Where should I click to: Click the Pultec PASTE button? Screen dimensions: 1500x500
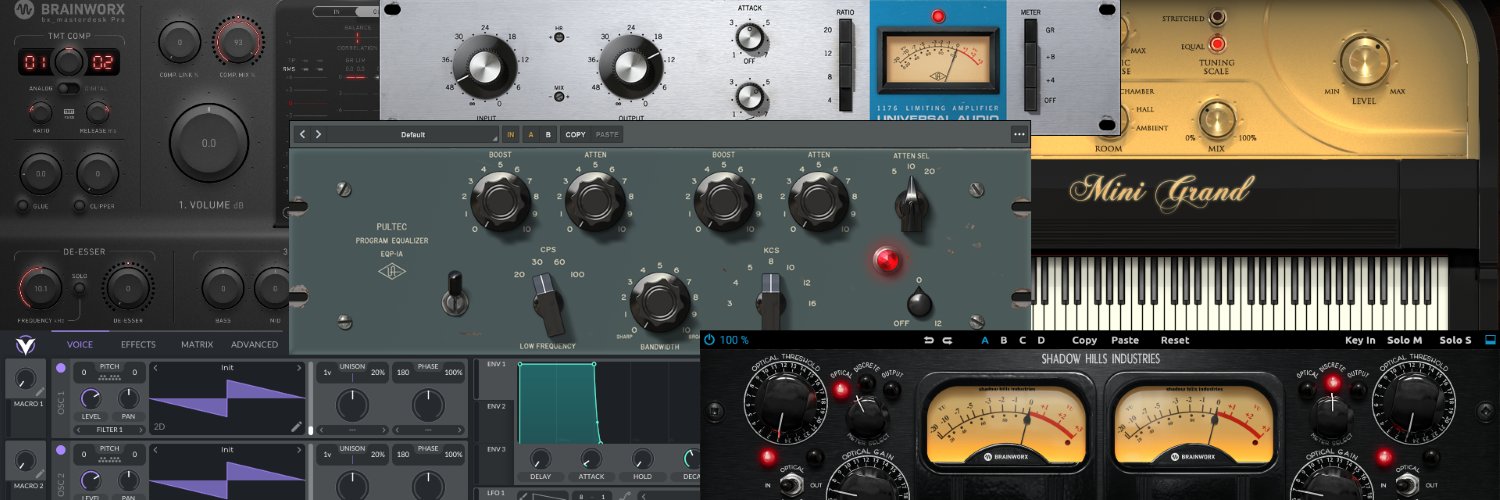click(x=607, y=134)
